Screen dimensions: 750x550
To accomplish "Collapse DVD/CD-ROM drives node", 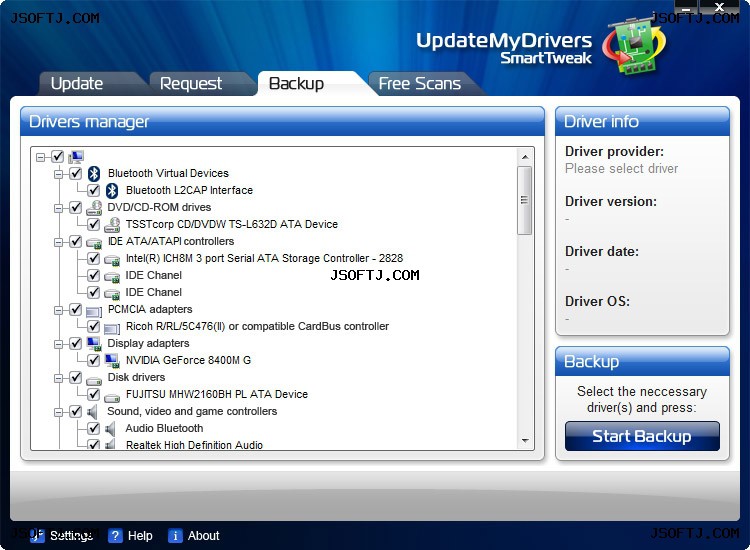I will [x=58, y=208].
